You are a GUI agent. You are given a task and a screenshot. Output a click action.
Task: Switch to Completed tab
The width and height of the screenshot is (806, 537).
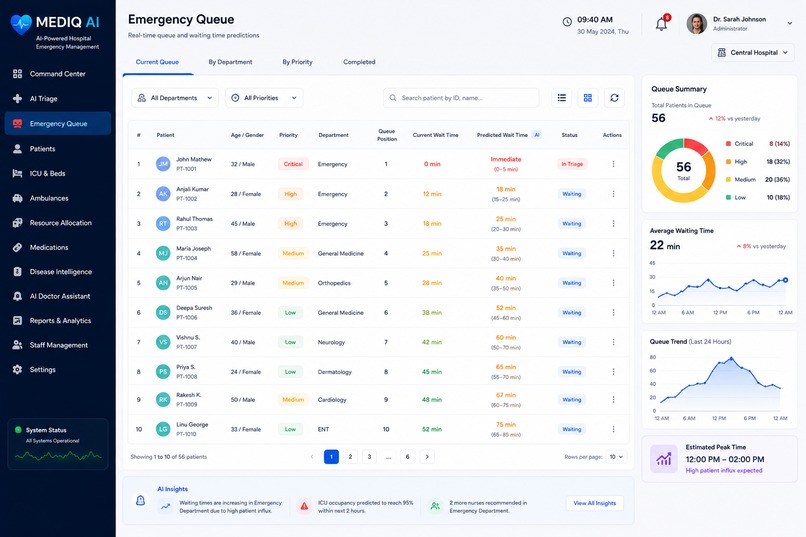[x=359, y=62]
